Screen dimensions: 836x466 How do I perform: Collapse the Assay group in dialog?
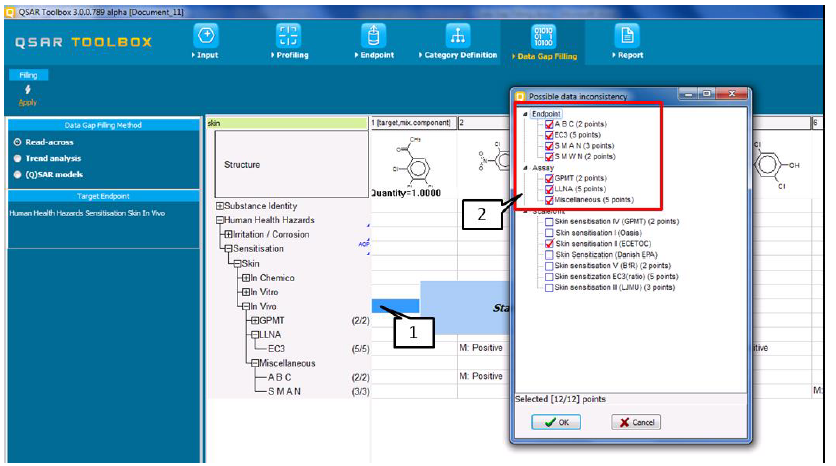(525, 168)
